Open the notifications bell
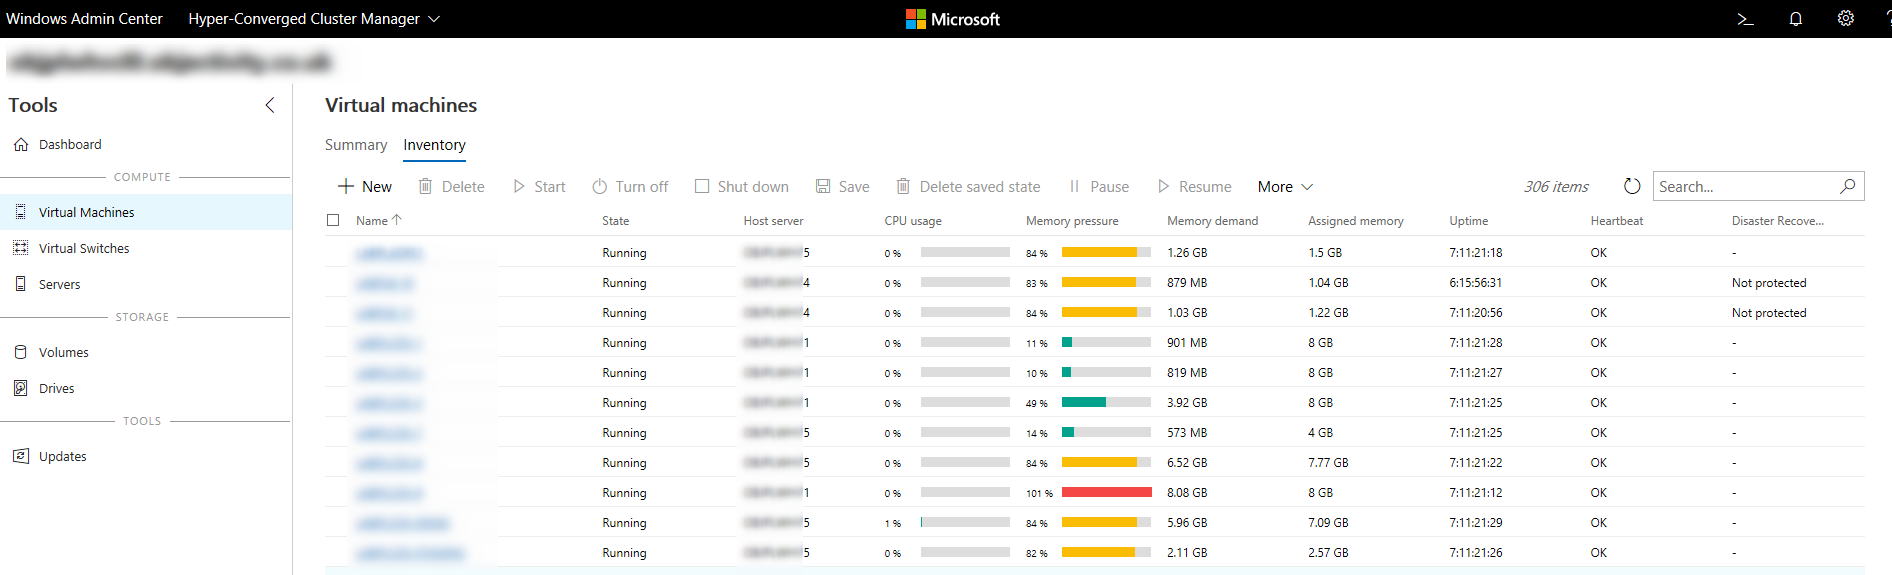This screenshot has height=575, width=1892. [1796, 19]
